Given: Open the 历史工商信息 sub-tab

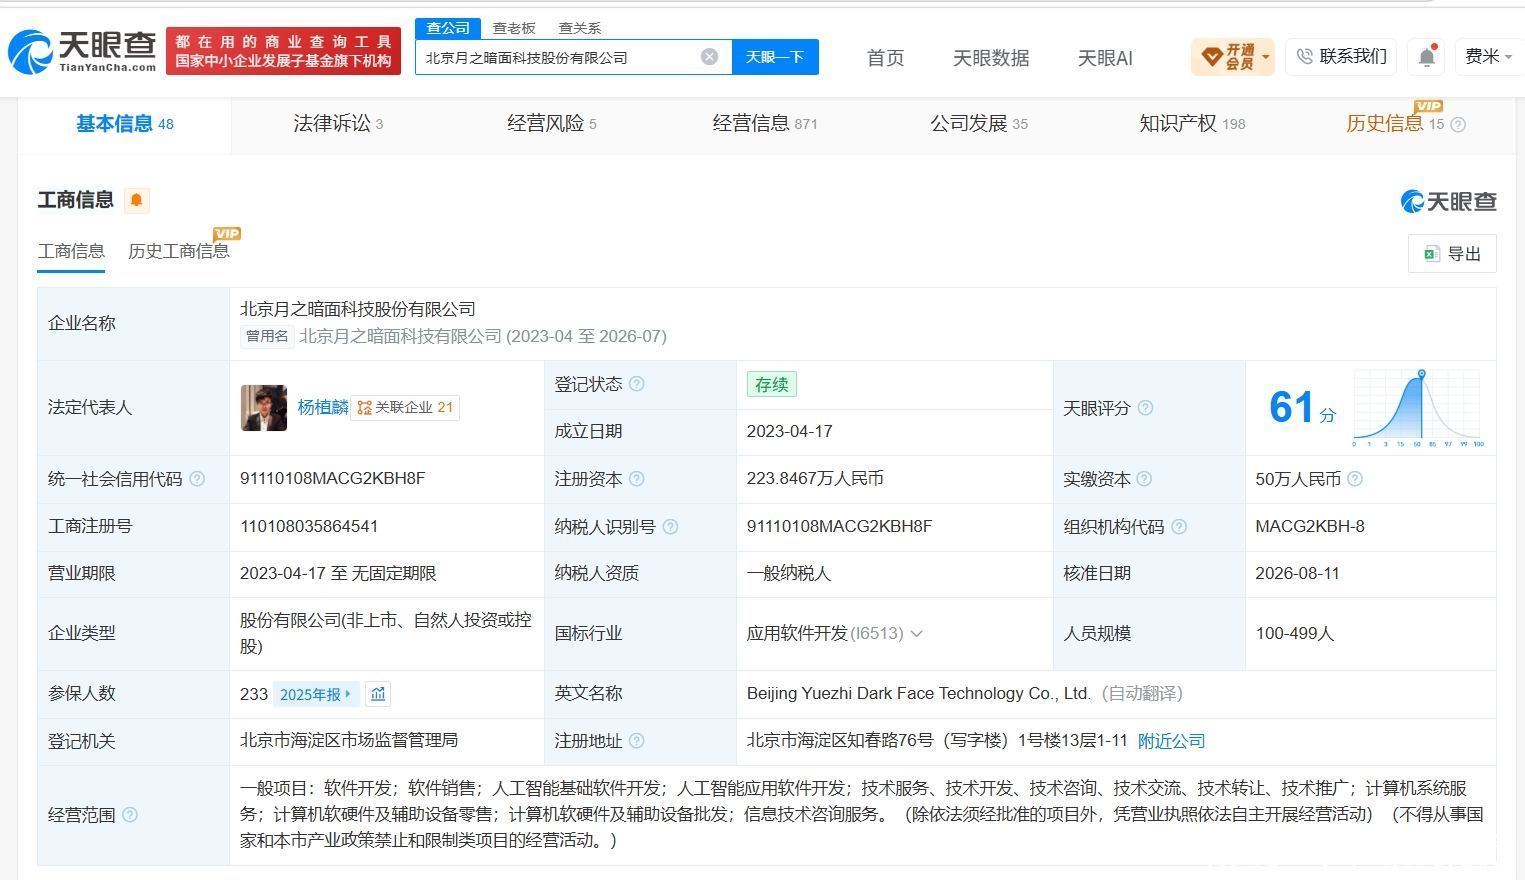Looking at the screenshot, I should coord(179,251).
